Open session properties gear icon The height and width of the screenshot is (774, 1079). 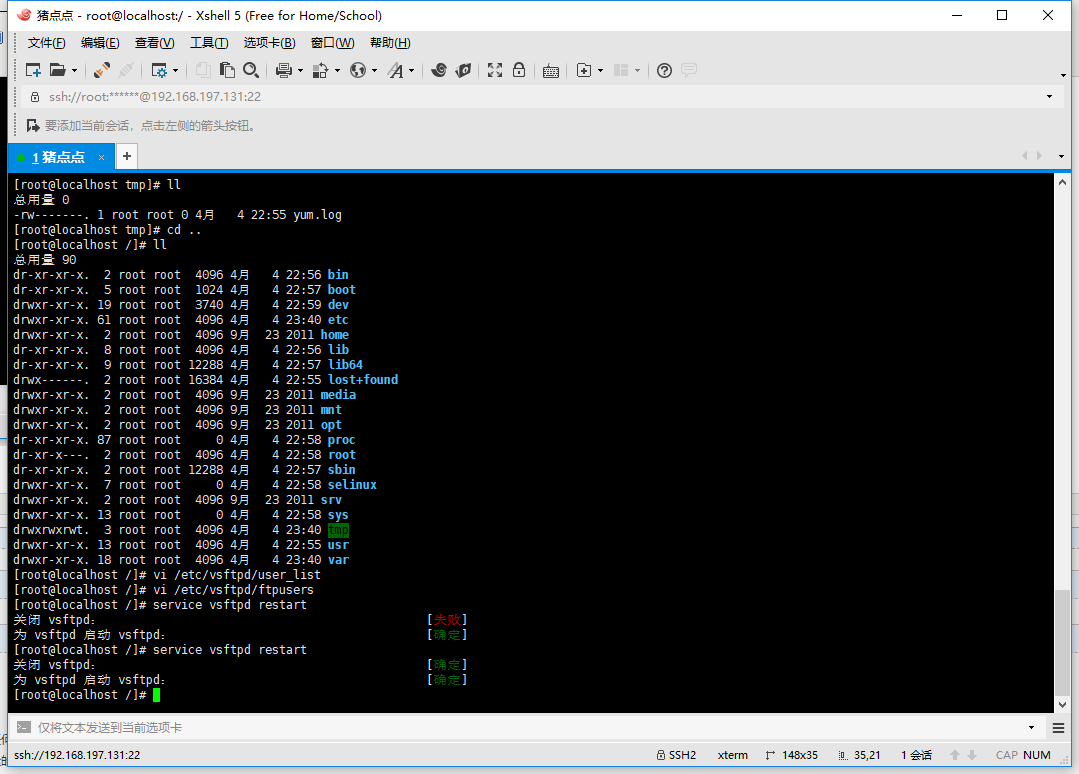[159, 70]
